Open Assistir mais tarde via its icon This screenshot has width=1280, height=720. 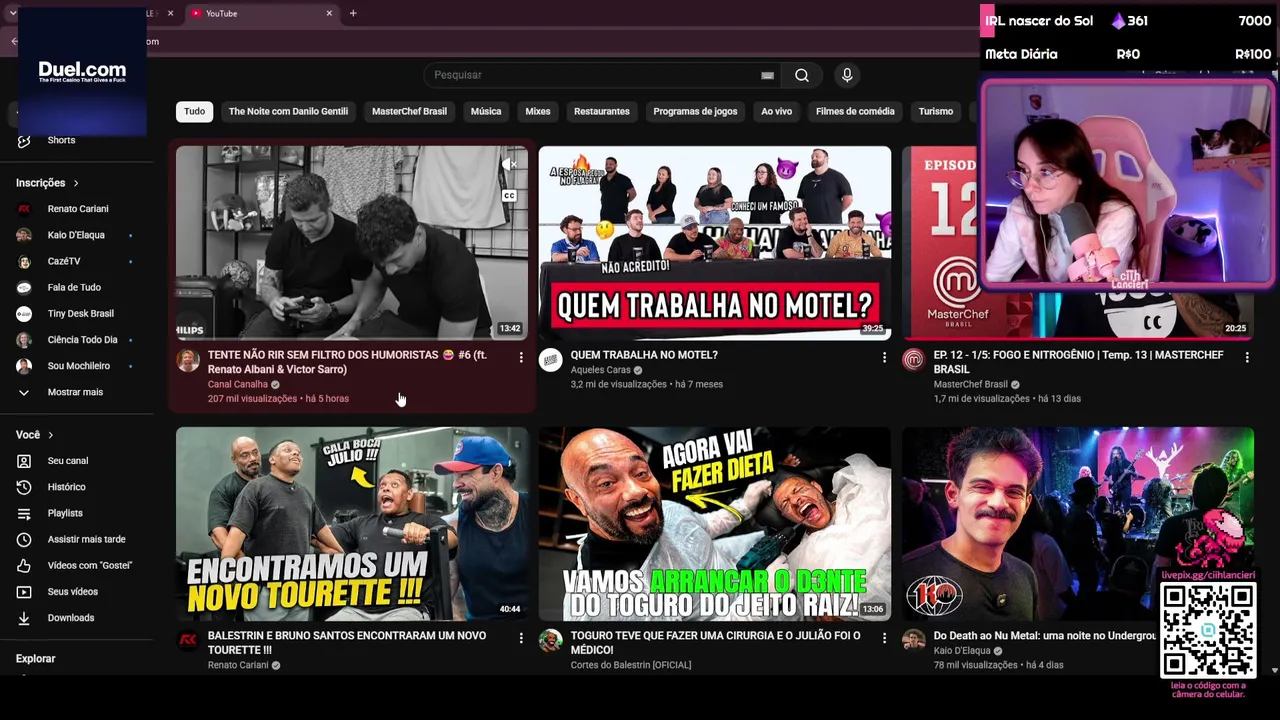[24, 540]
